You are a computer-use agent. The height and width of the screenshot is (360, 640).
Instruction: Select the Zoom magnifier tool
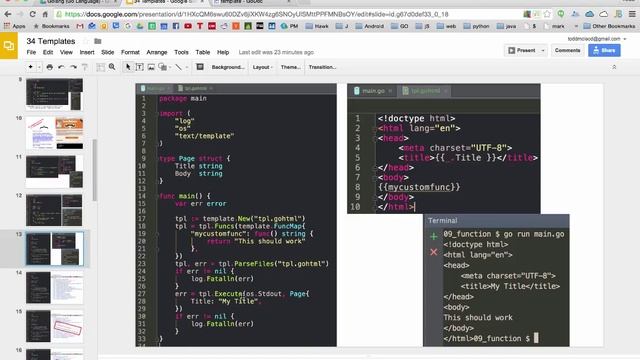112,67
